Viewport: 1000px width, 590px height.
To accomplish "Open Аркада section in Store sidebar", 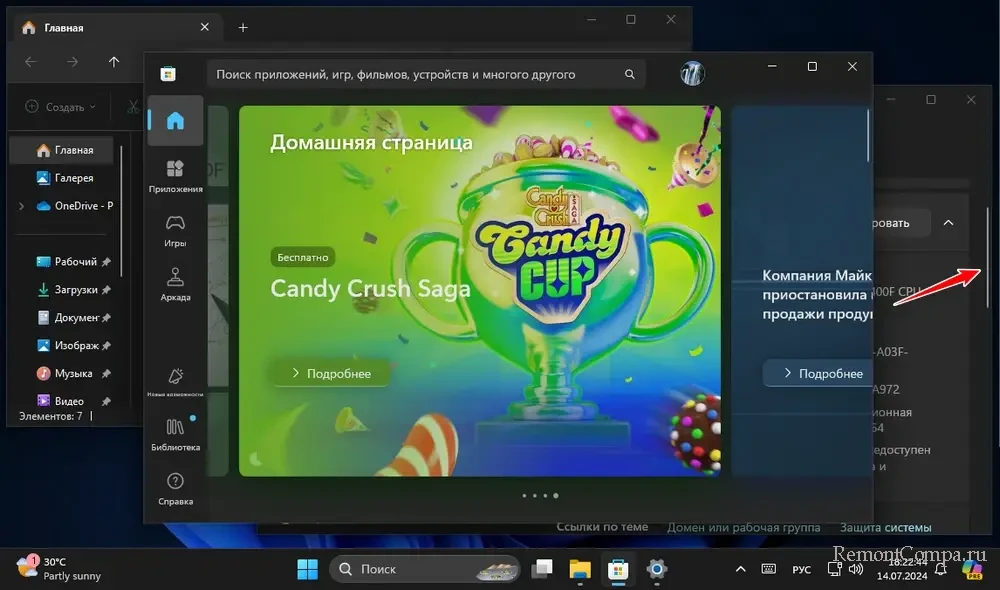I will [x=175, y=284].
